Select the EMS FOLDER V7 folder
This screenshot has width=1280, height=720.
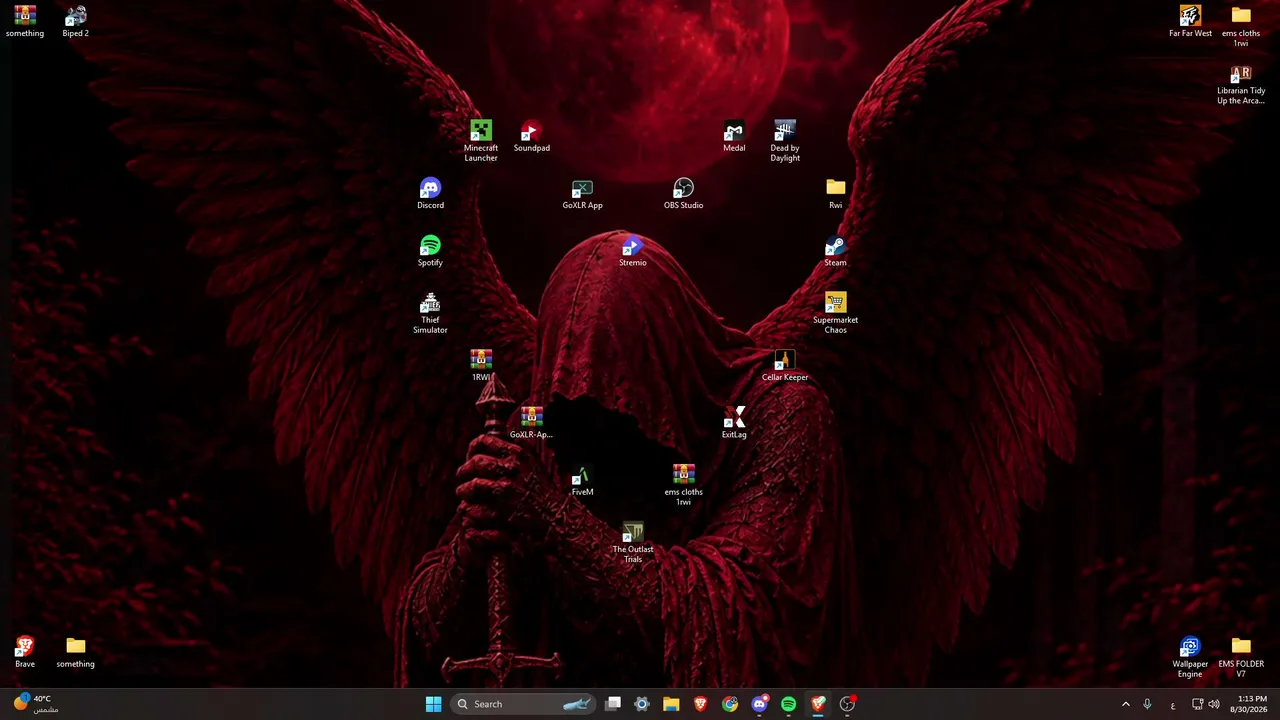pos(1241,657)
